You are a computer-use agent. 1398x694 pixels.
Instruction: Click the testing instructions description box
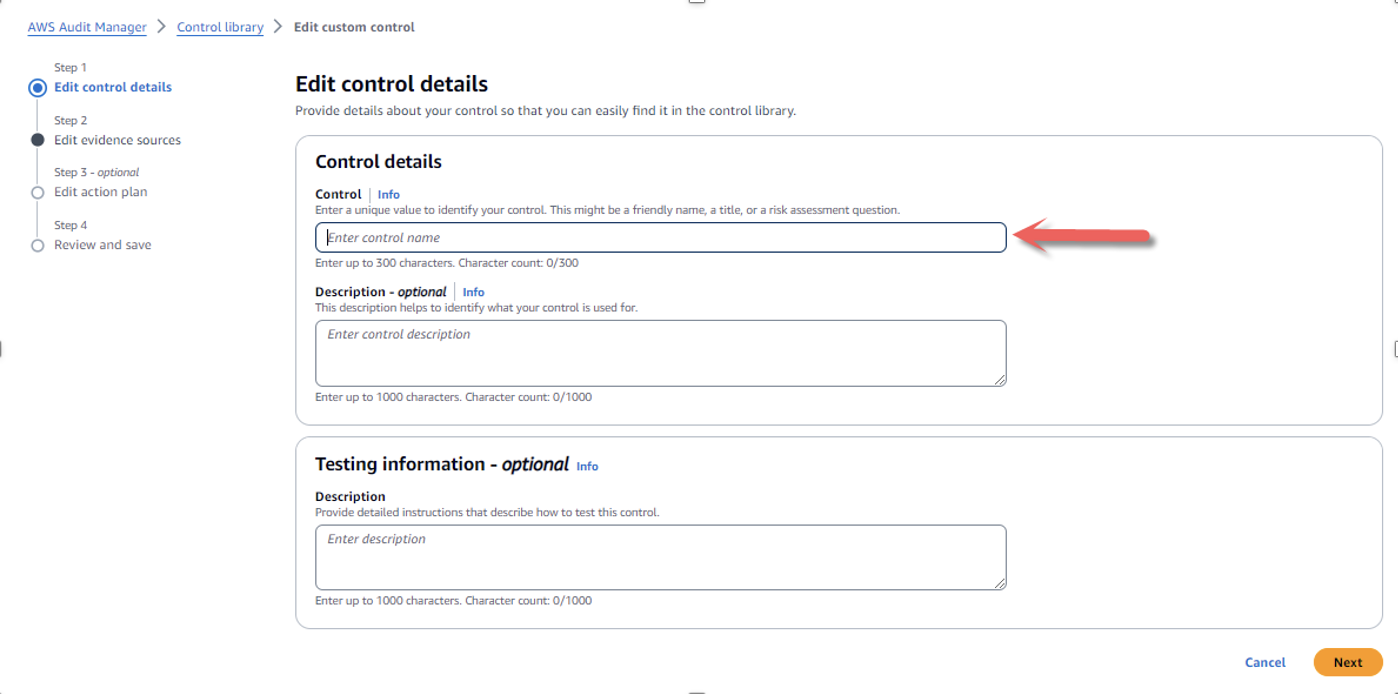point(660,556)
